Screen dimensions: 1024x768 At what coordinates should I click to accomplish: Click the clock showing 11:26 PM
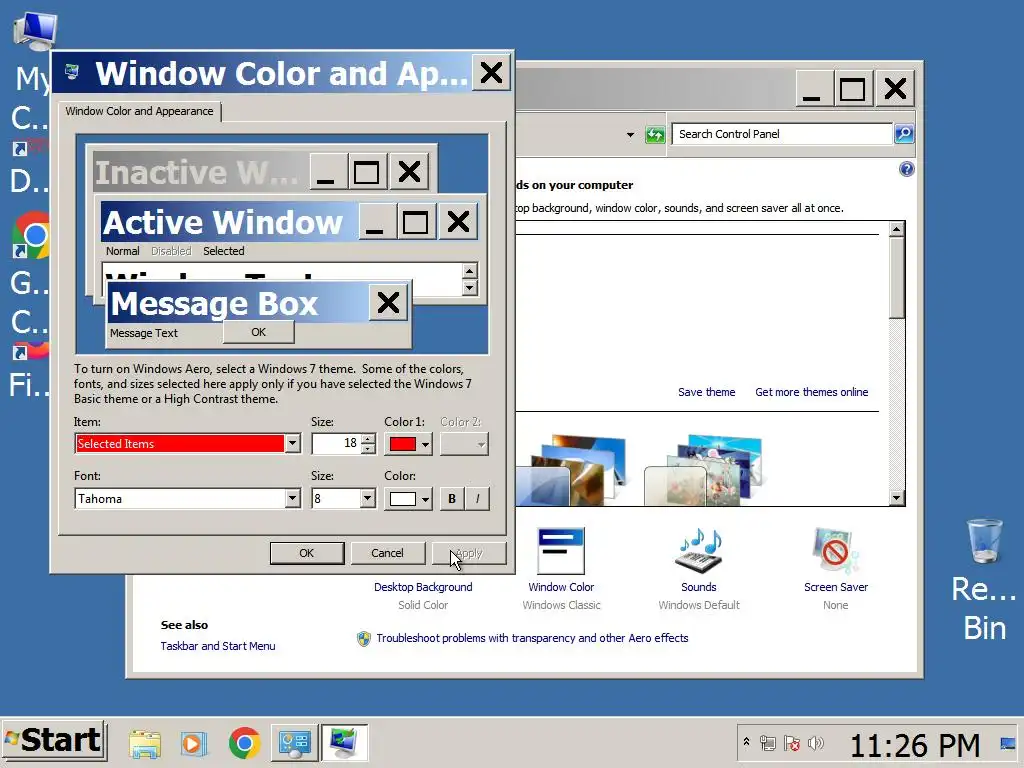(915, 745)
